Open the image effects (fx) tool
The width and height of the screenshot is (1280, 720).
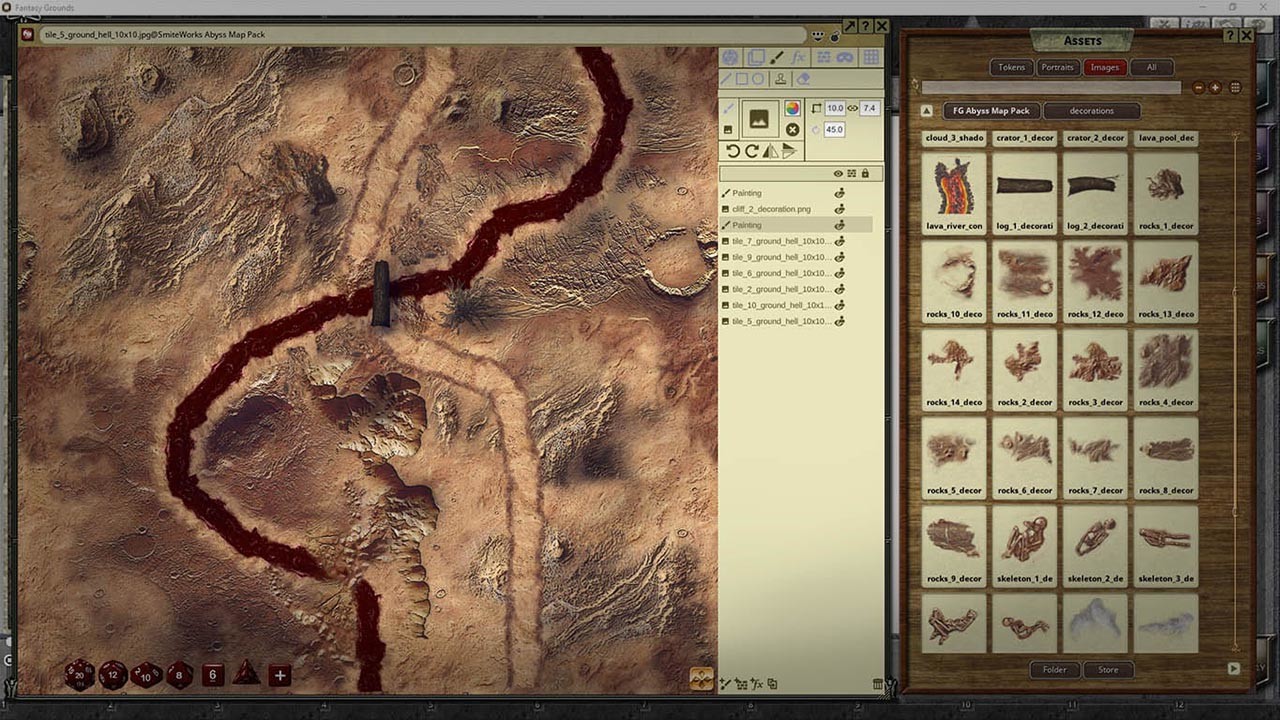pos(798,58)
